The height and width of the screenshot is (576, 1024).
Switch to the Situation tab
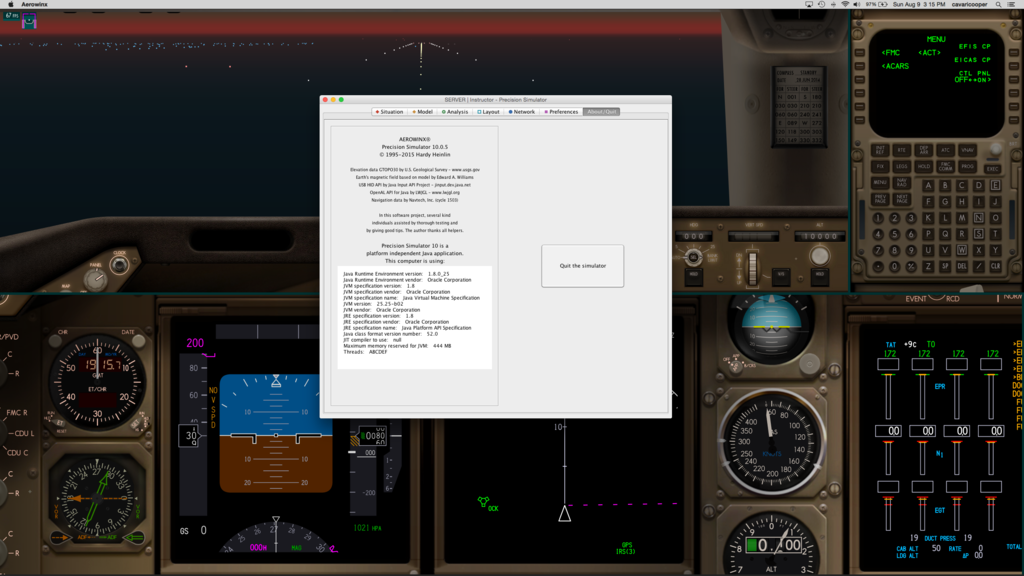[x=389, y=112]
